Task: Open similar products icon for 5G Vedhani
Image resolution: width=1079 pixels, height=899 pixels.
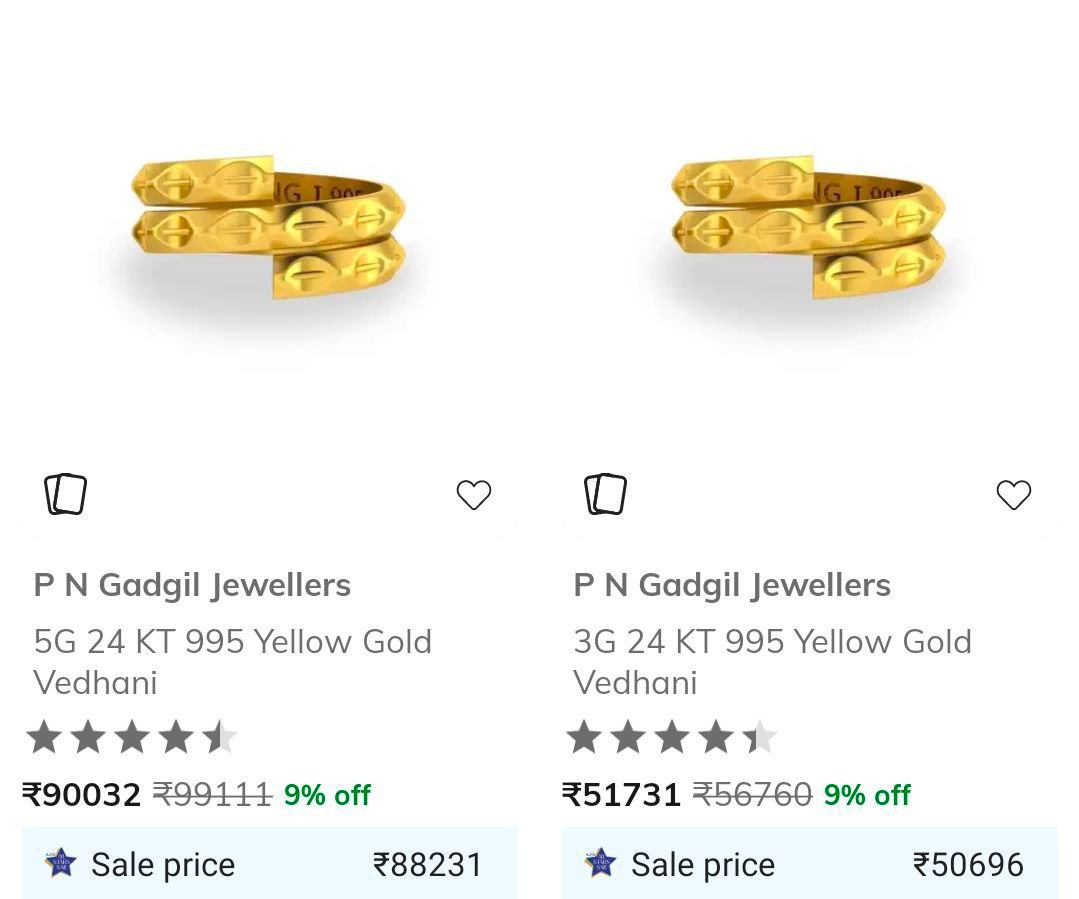Action: [x=66, y=494]
